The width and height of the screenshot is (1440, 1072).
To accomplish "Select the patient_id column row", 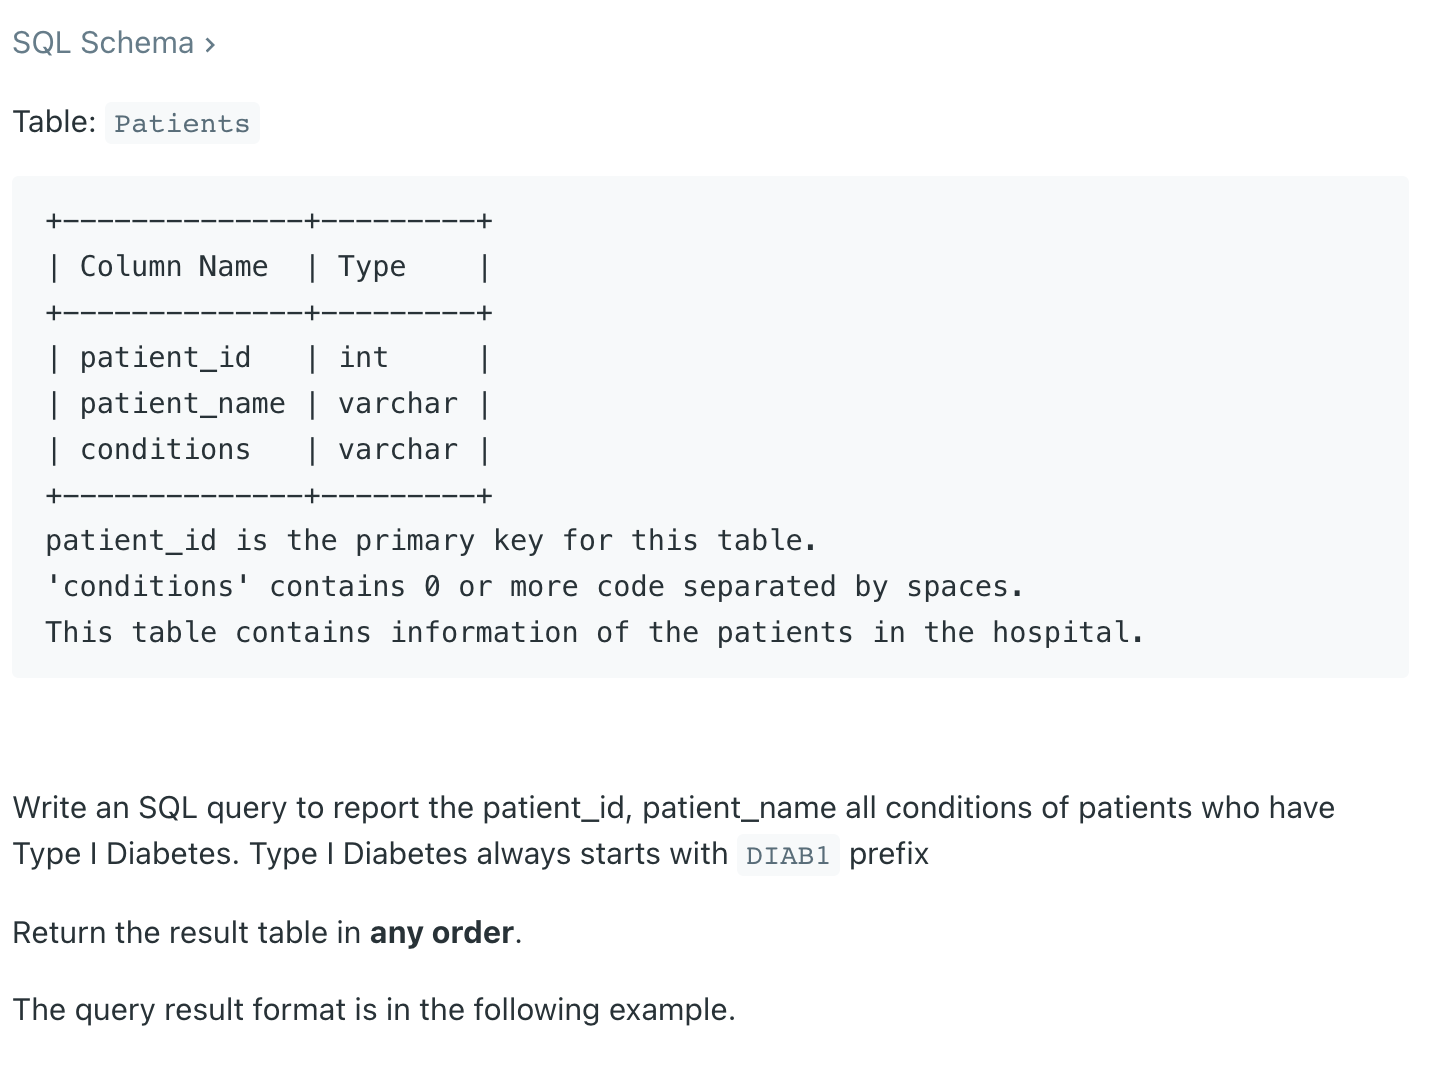I will (268, 358).
